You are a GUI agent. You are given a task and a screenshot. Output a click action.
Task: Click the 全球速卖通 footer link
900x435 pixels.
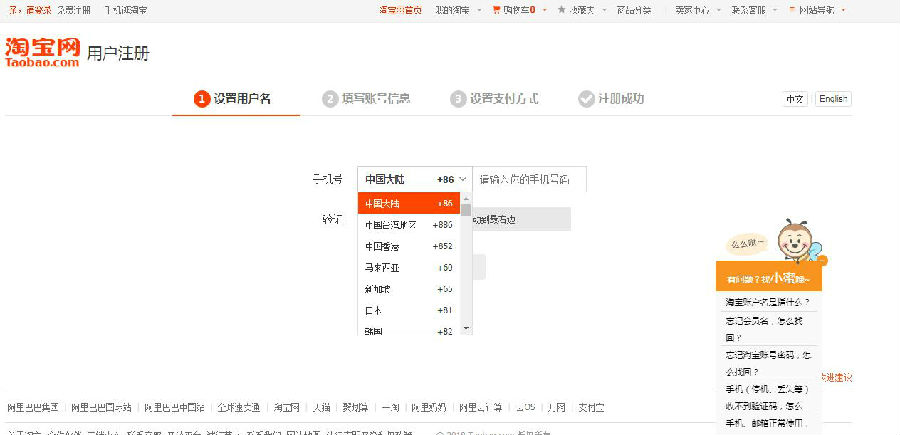(x=239, y=408)
